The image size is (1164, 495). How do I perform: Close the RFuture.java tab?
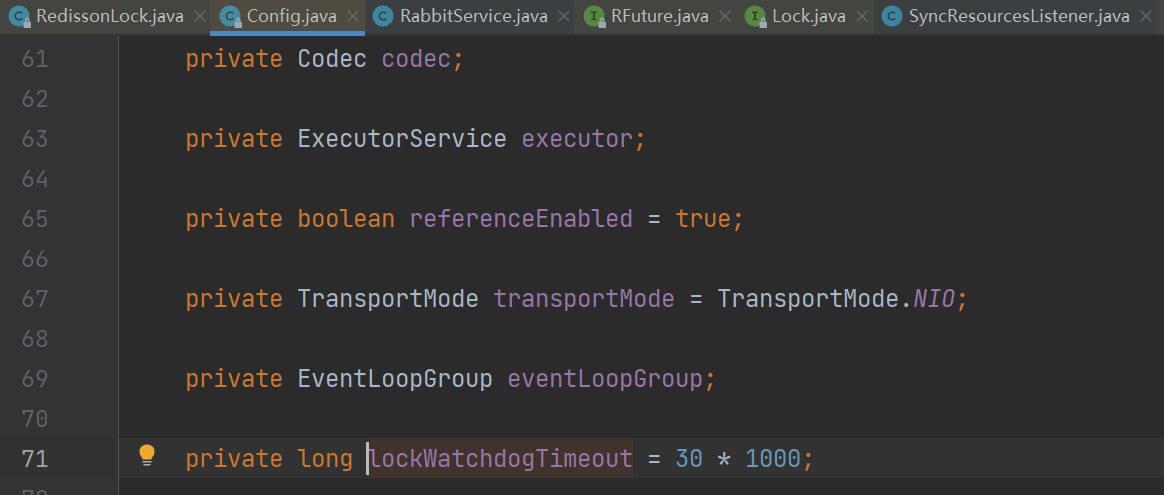(x=726, y=16)
